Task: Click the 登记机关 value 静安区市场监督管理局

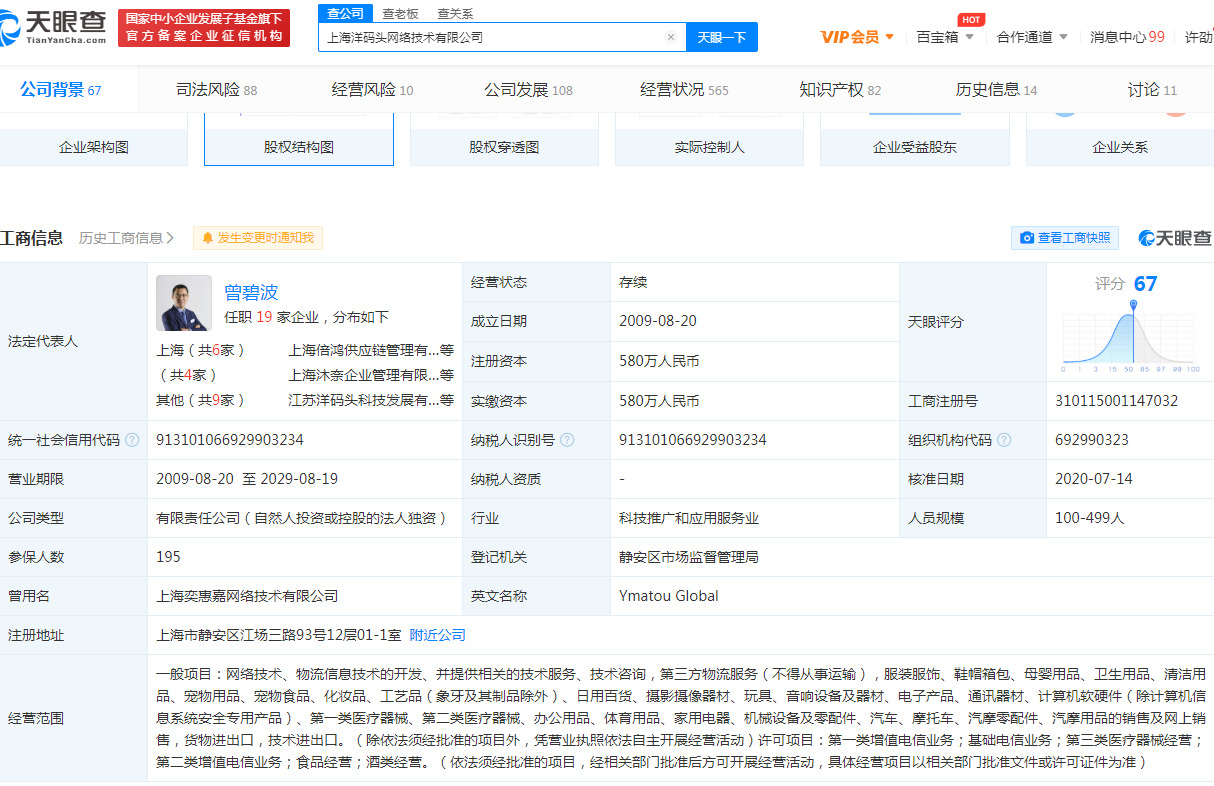Action: coord(689,557)
